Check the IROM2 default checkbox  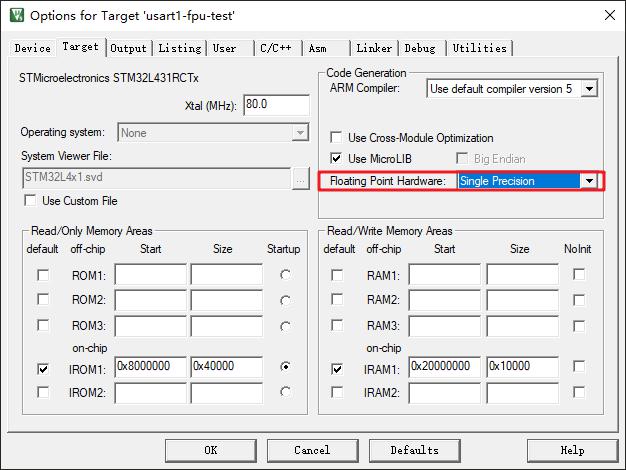[43, 392]
